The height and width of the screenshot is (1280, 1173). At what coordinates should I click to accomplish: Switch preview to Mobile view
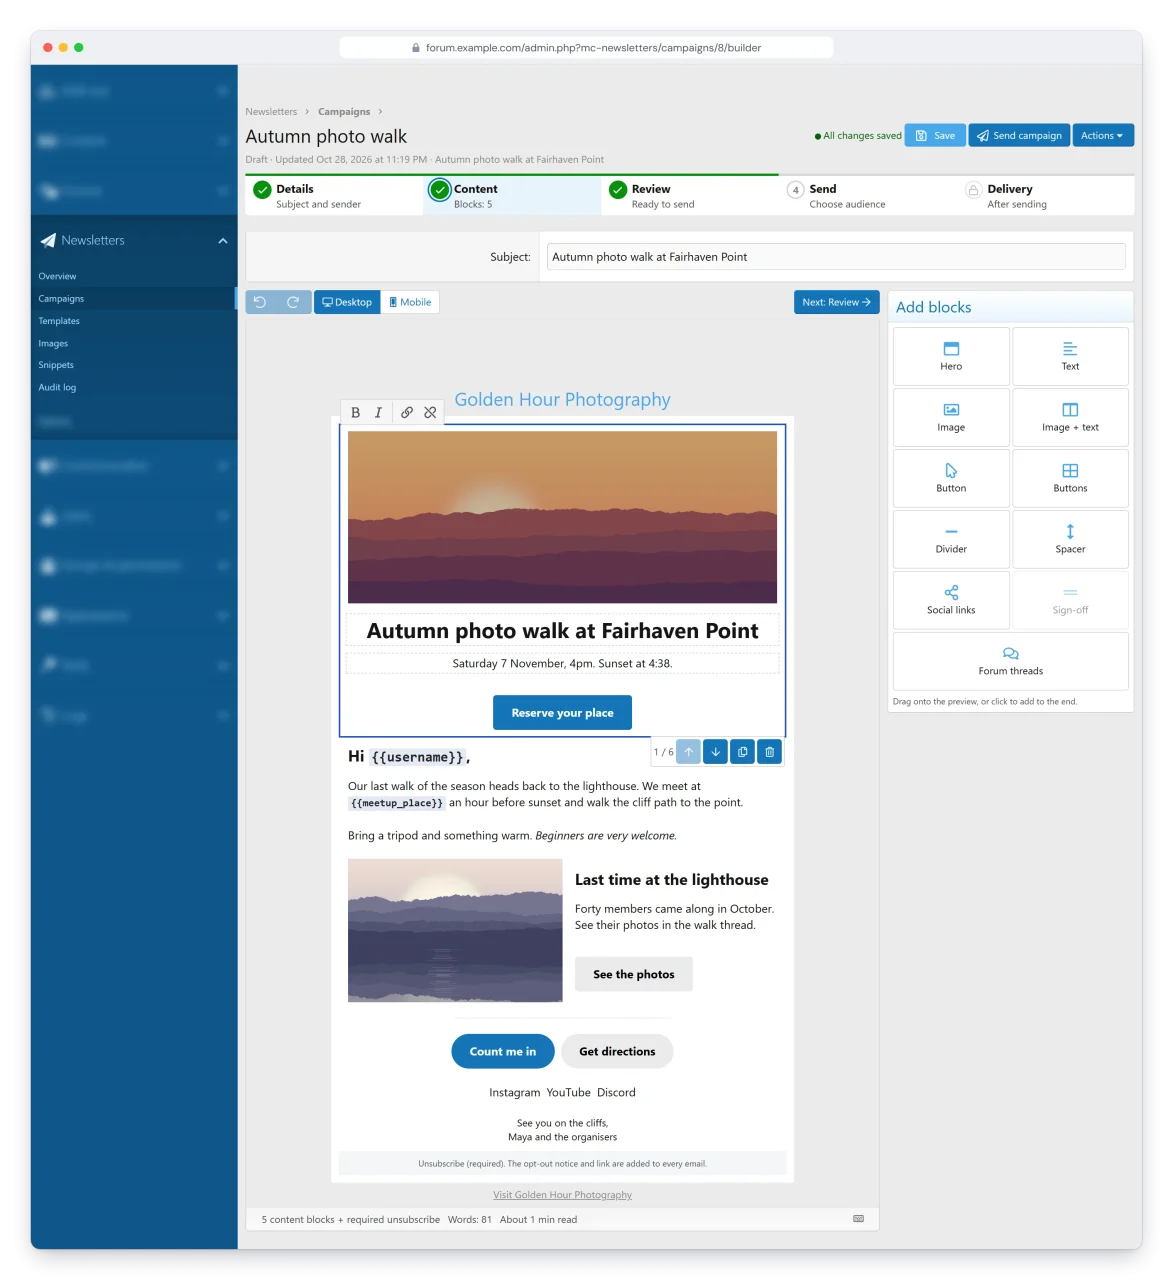[x=410, y=302]
